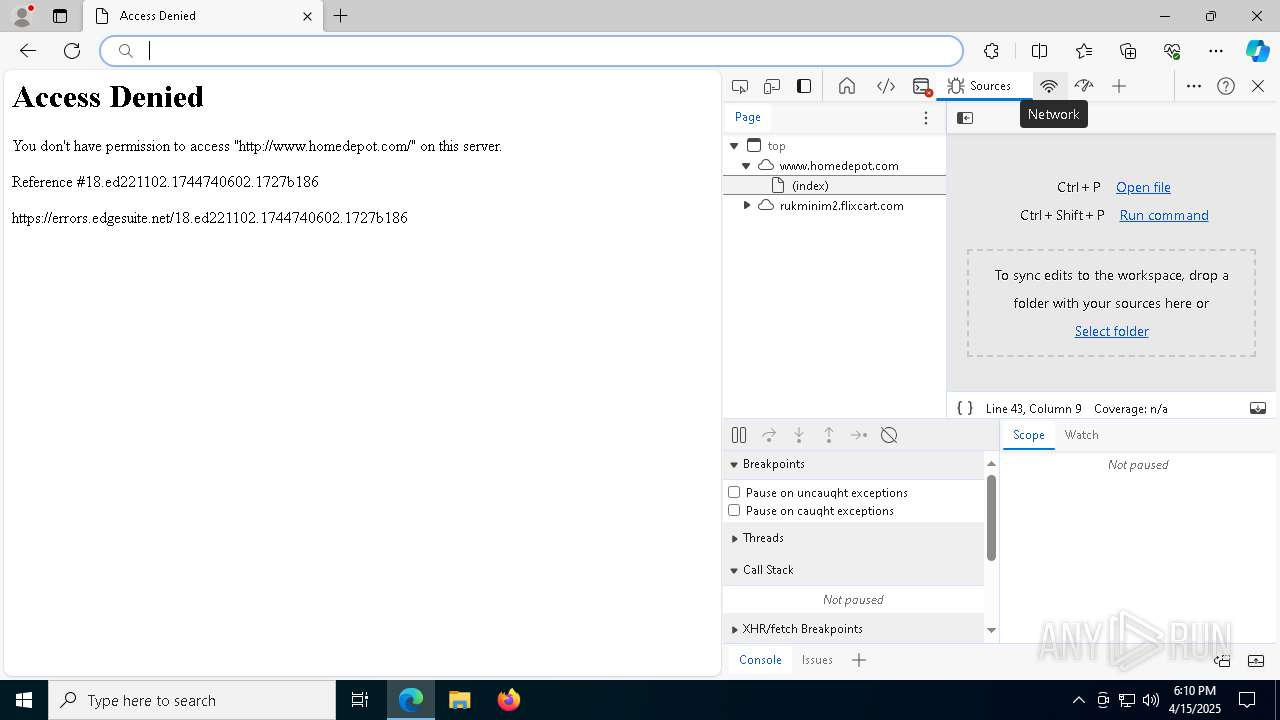Open the Split screen icon

(1040, 51)
